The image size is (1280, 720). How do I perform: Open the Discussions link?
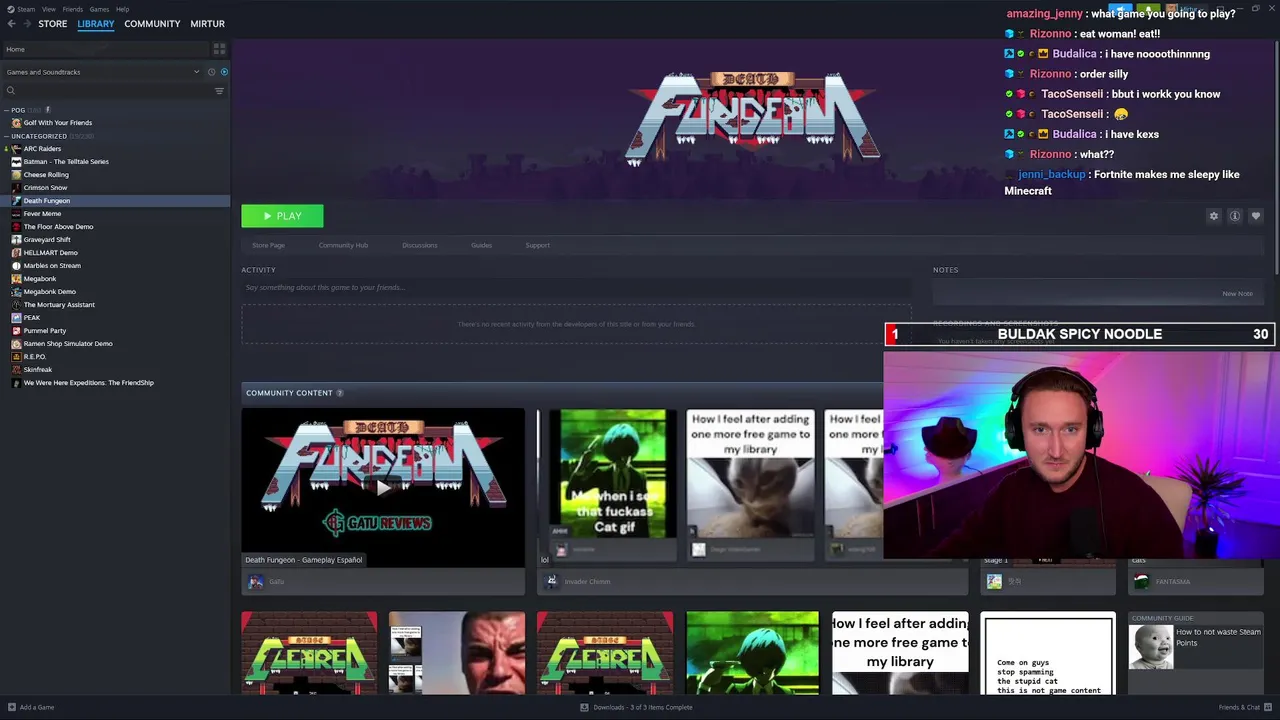(419, 245)
